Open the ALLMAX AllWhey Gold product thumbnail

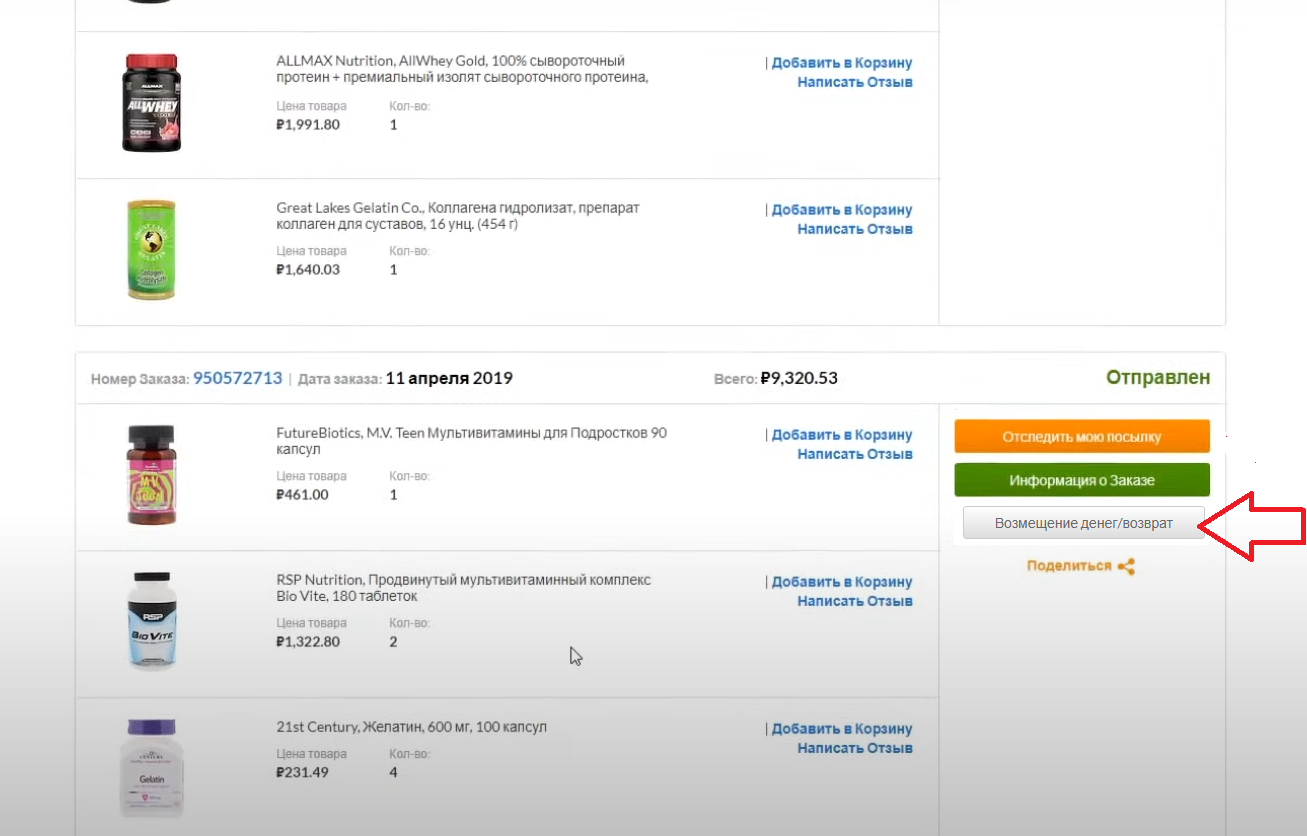click(152, 103)
